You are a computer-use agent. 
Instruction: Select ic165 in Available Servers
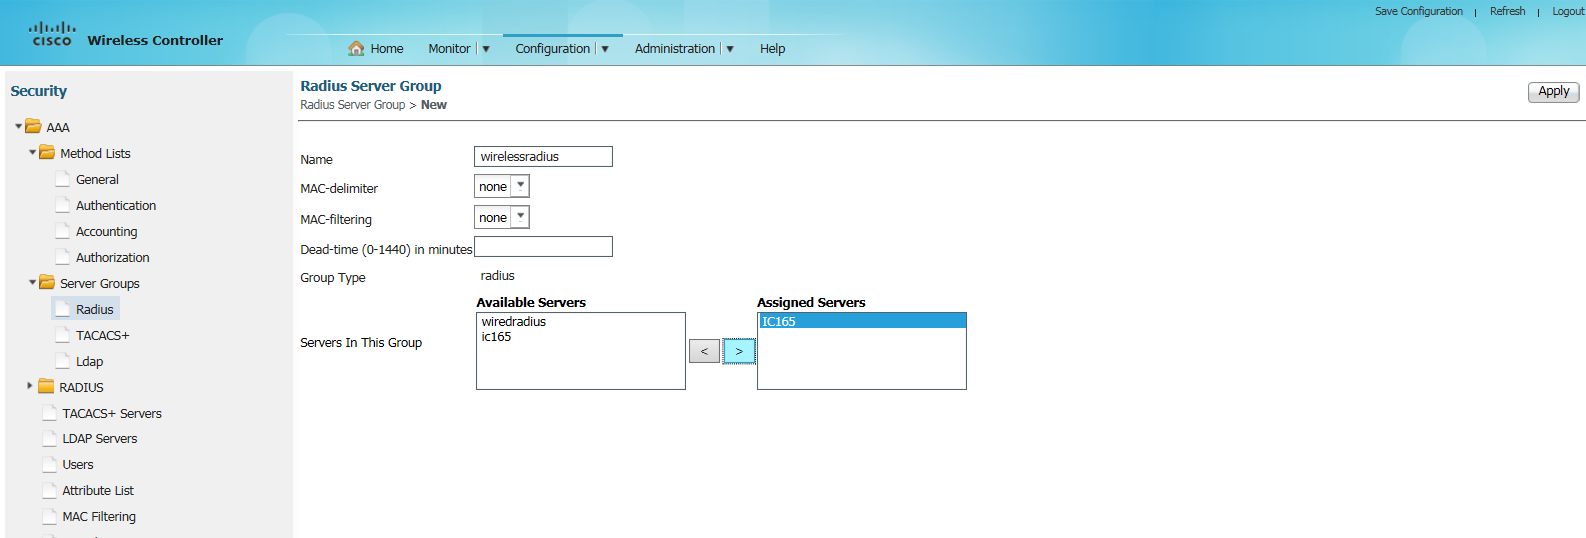580,336
